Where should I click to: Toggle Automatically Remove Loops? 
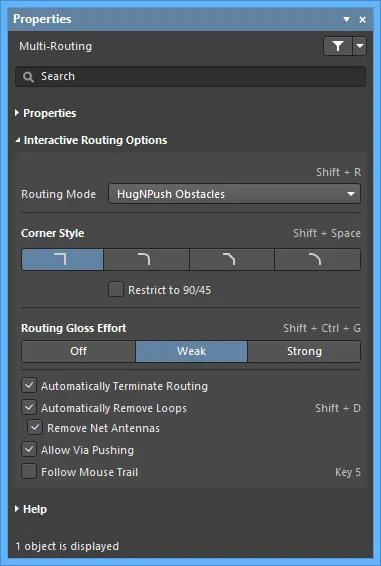pos(29,408)
